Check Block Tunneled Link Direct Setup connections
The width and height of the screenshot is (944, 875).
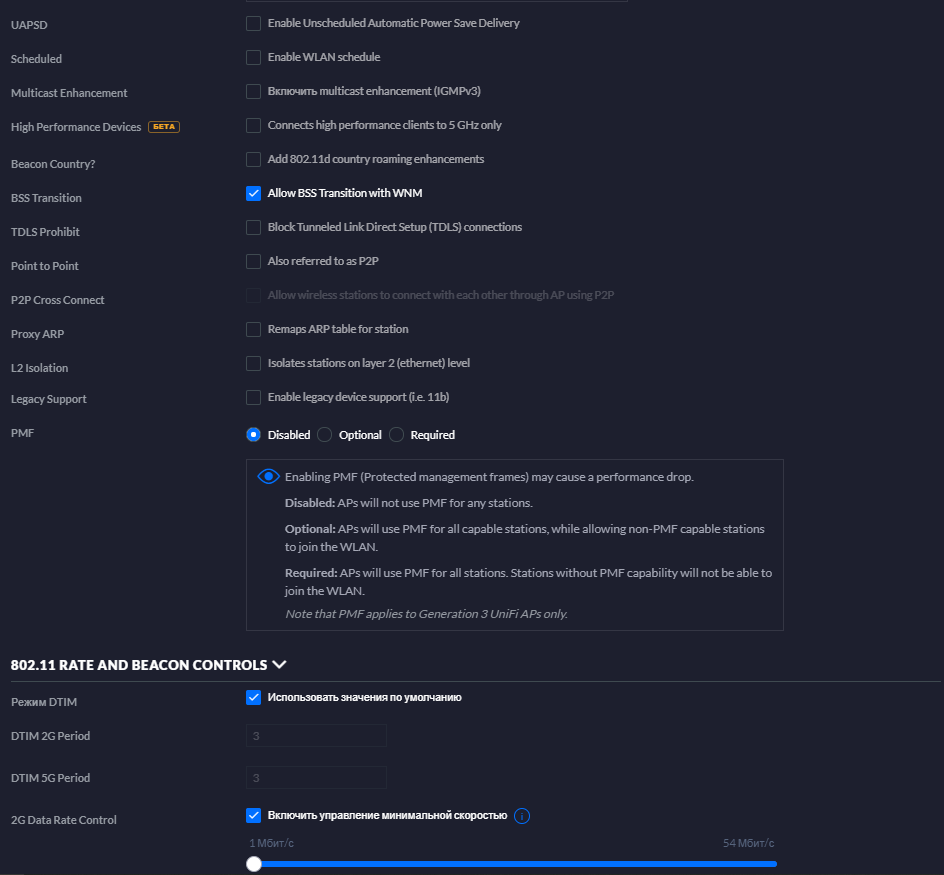pyautogui.click(x=254, y=227)
